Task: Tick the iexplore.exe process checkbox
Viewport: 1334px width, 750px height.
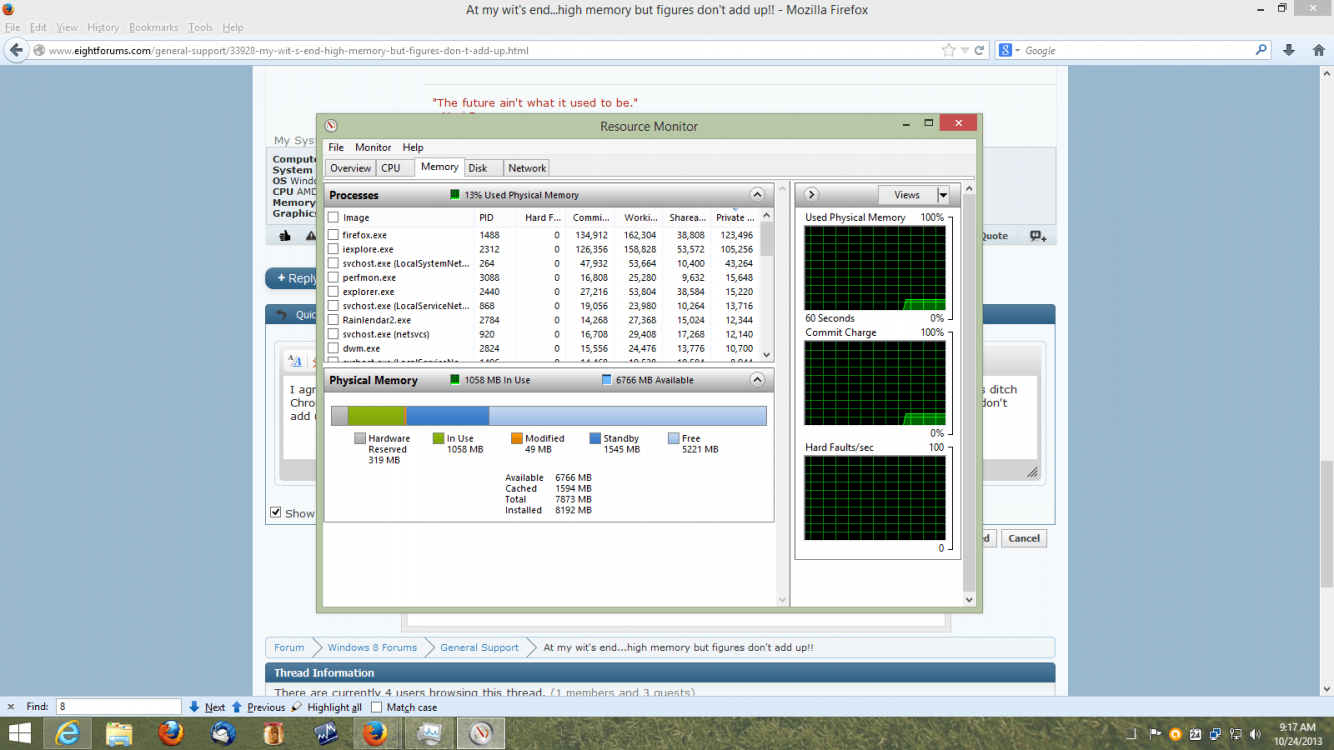Action: click(334, 249)
